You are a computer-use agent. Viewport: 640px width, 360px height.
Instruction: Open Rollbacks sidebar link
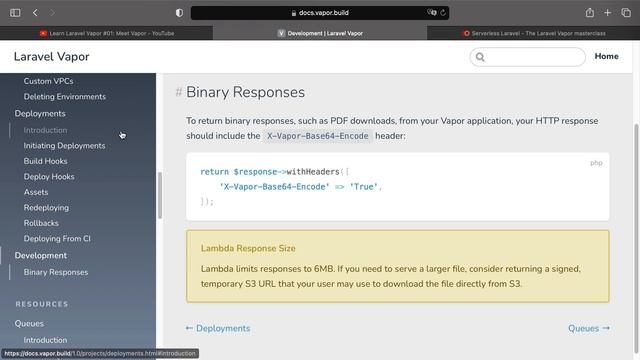(41, 223)
